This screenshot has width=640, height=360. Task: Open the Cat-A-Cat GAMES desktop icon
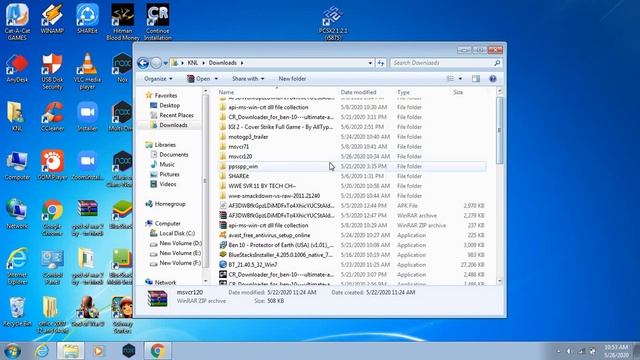tap(17, 22)
